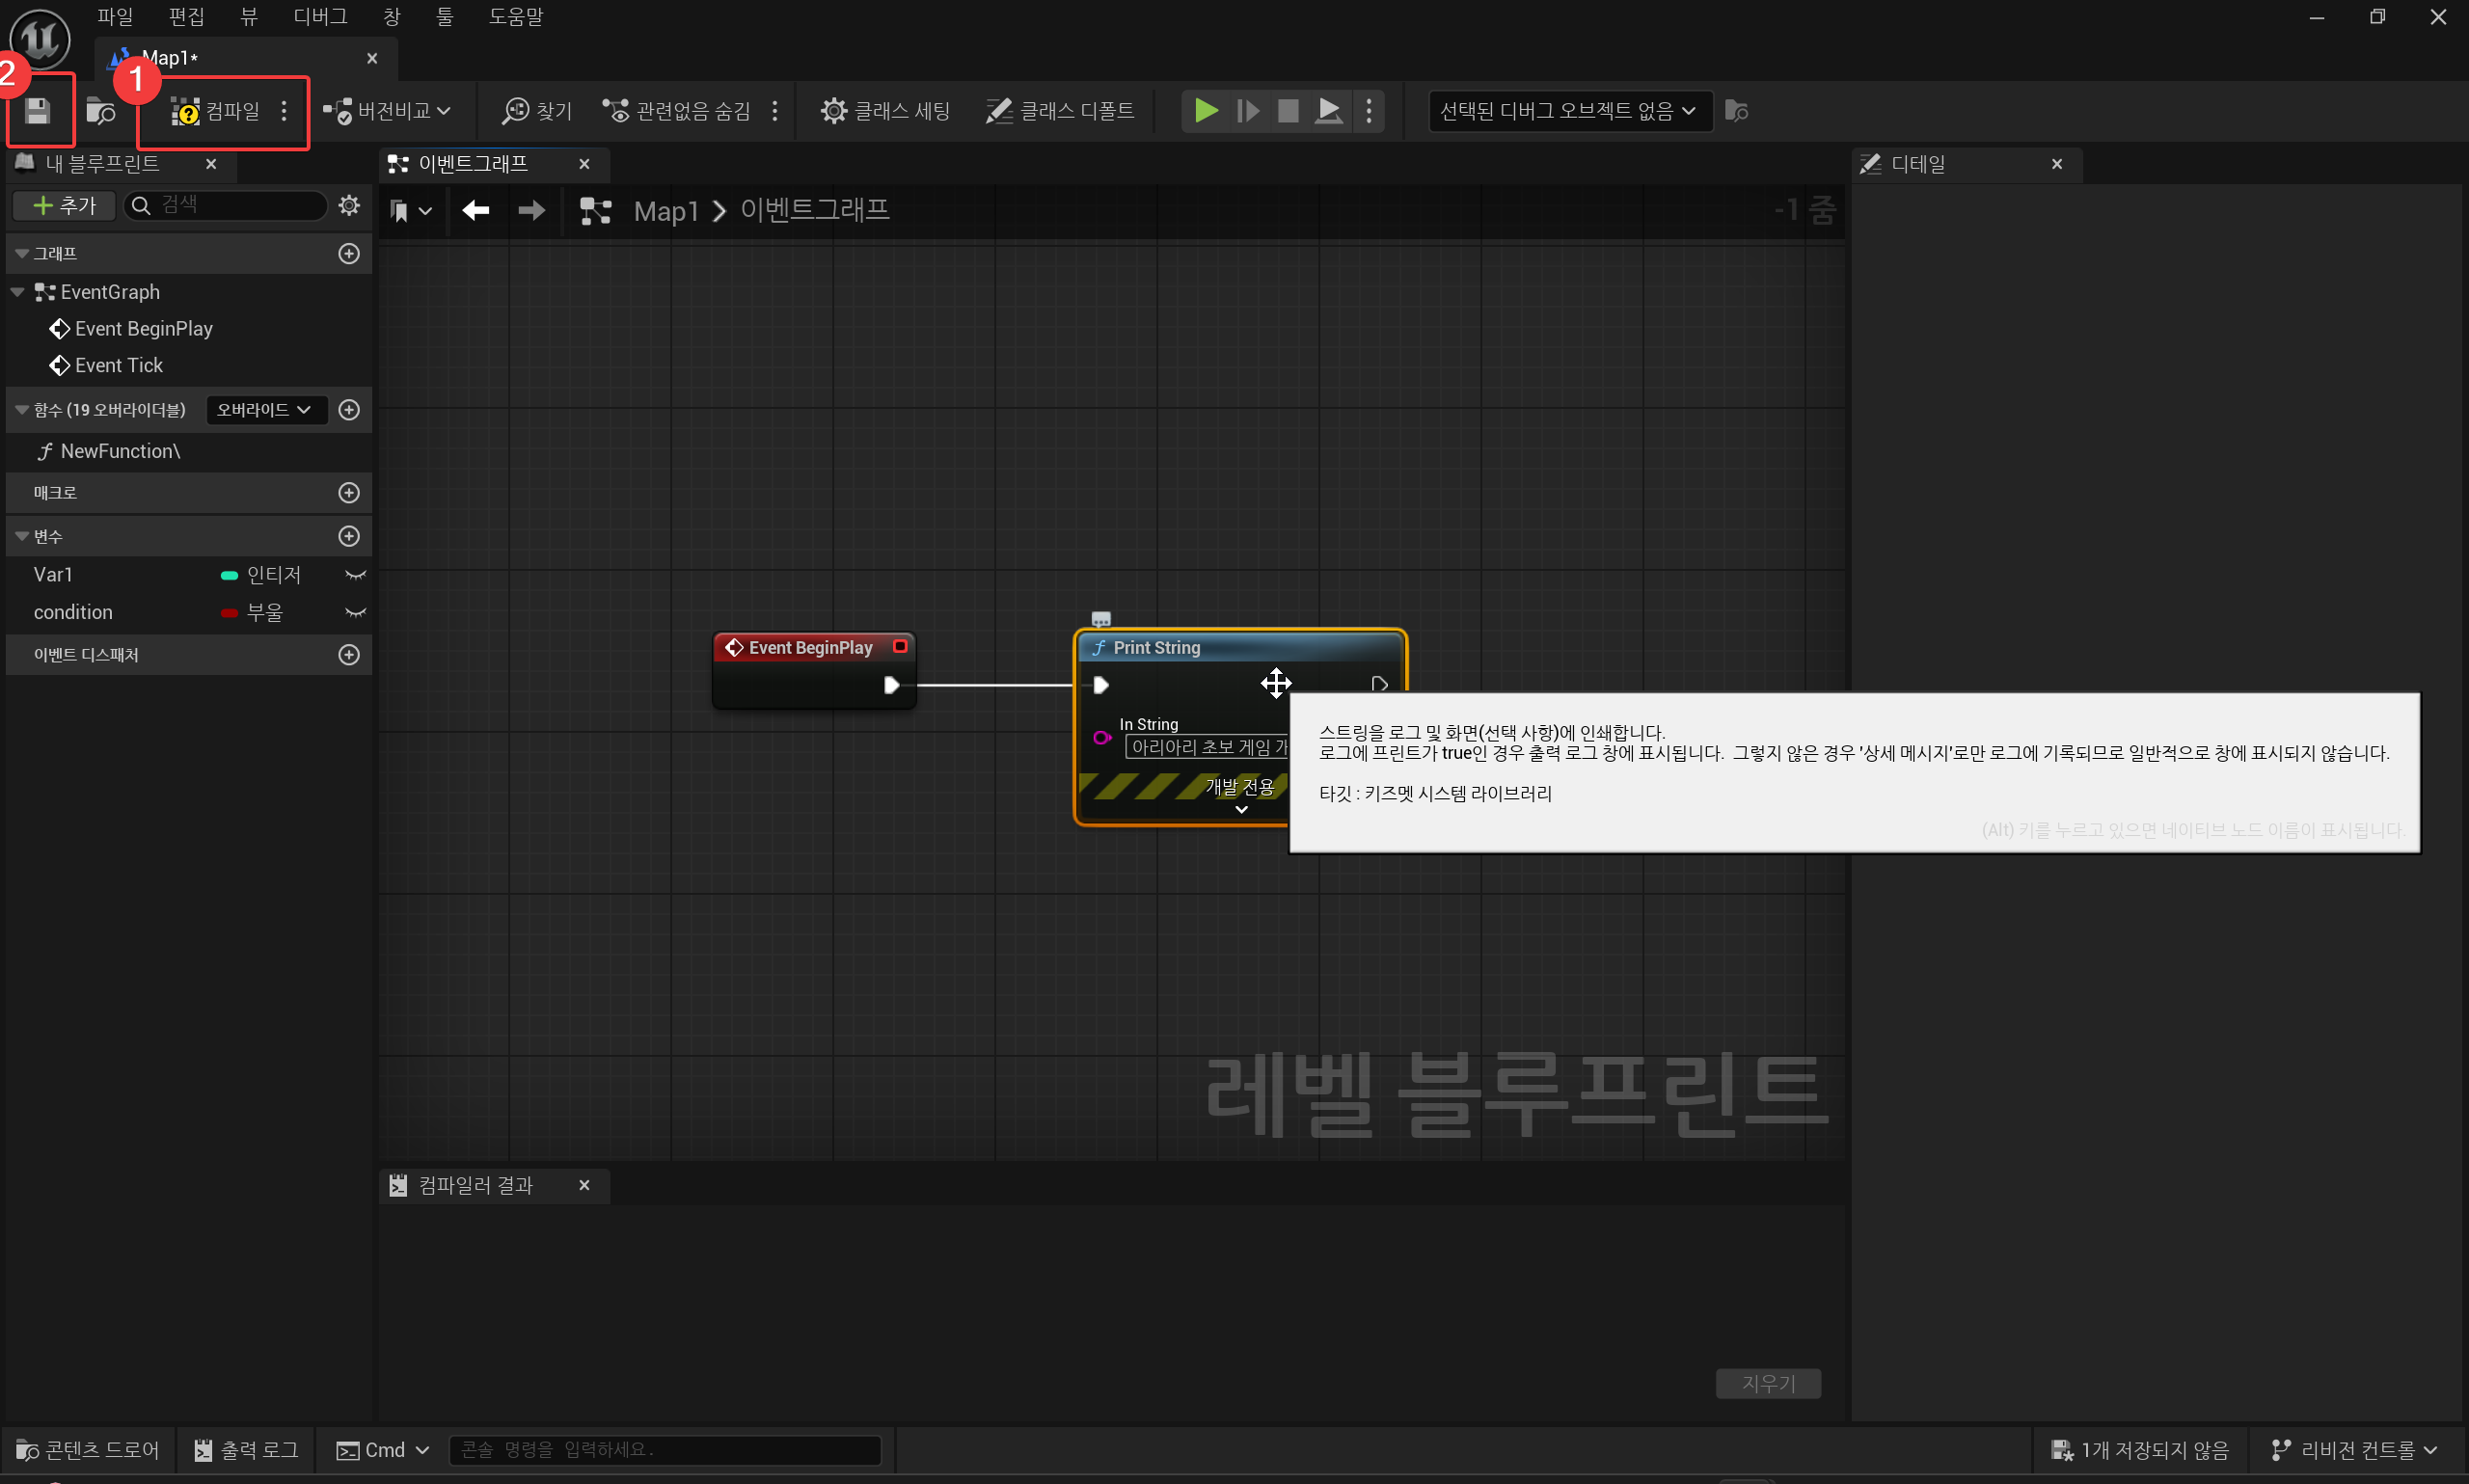Viewport: 2469px width, 1484px height.
Task: Click the back navigation arrow in graph
Action: (x=476, y=210)
